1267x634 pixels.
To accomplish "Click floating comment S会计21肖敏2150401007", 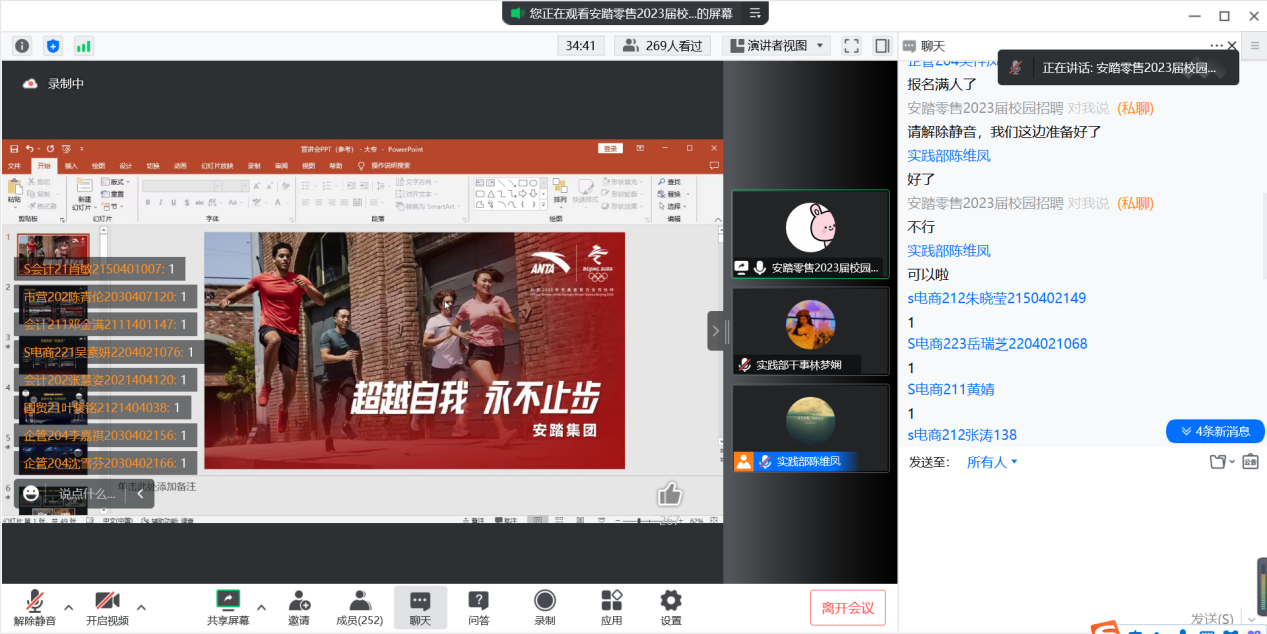I will tap(100, 268).
